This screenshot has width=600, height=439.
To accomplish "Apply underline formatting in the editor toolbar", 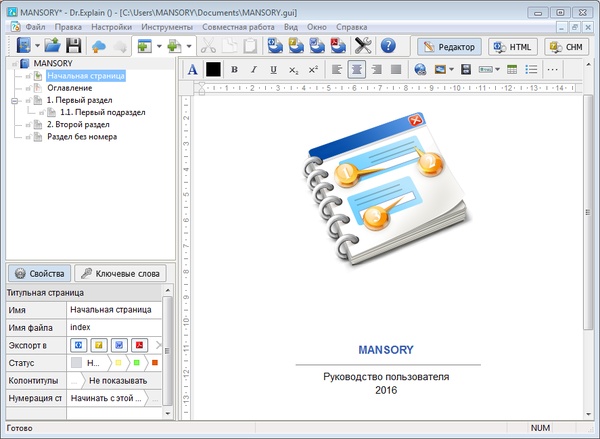I will [x=273, y=69].
